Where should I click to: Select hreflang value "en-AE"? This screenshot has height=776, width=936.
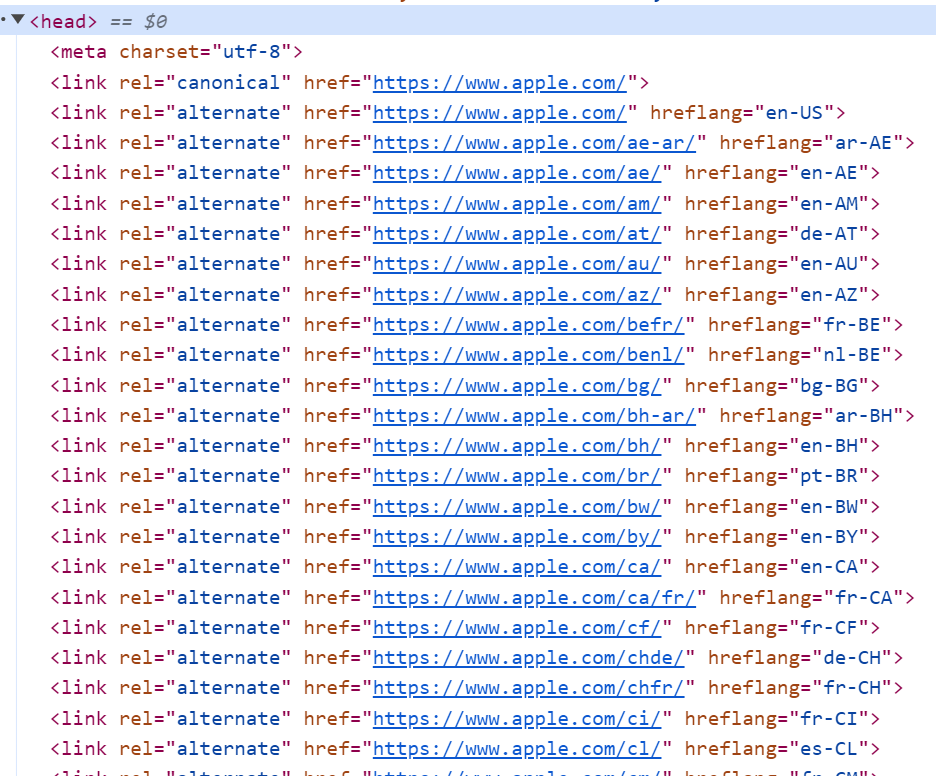coord(829,173)
